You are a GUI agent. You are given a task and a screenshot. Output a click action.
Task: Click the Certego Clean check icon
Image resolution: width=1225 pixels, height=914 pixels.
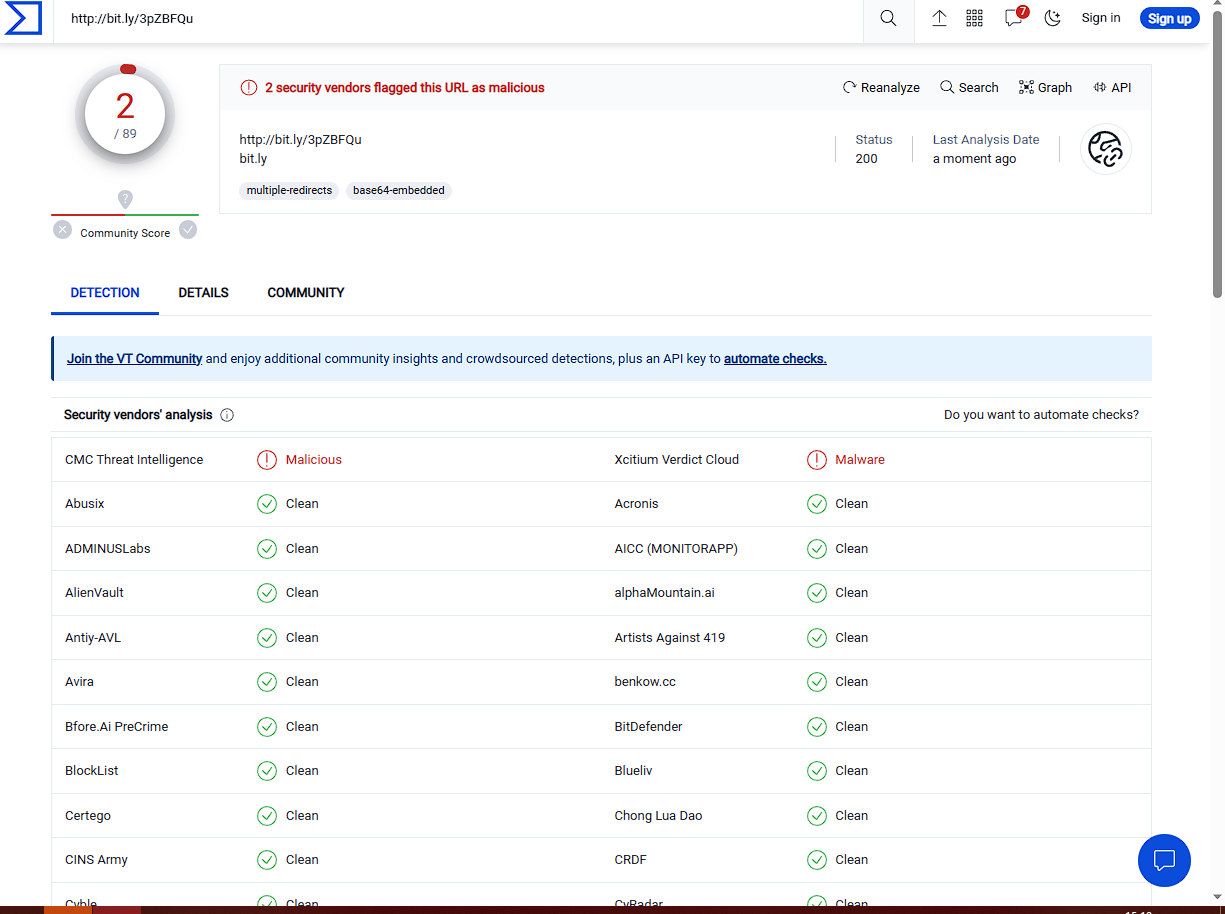(x=267, y=816)
